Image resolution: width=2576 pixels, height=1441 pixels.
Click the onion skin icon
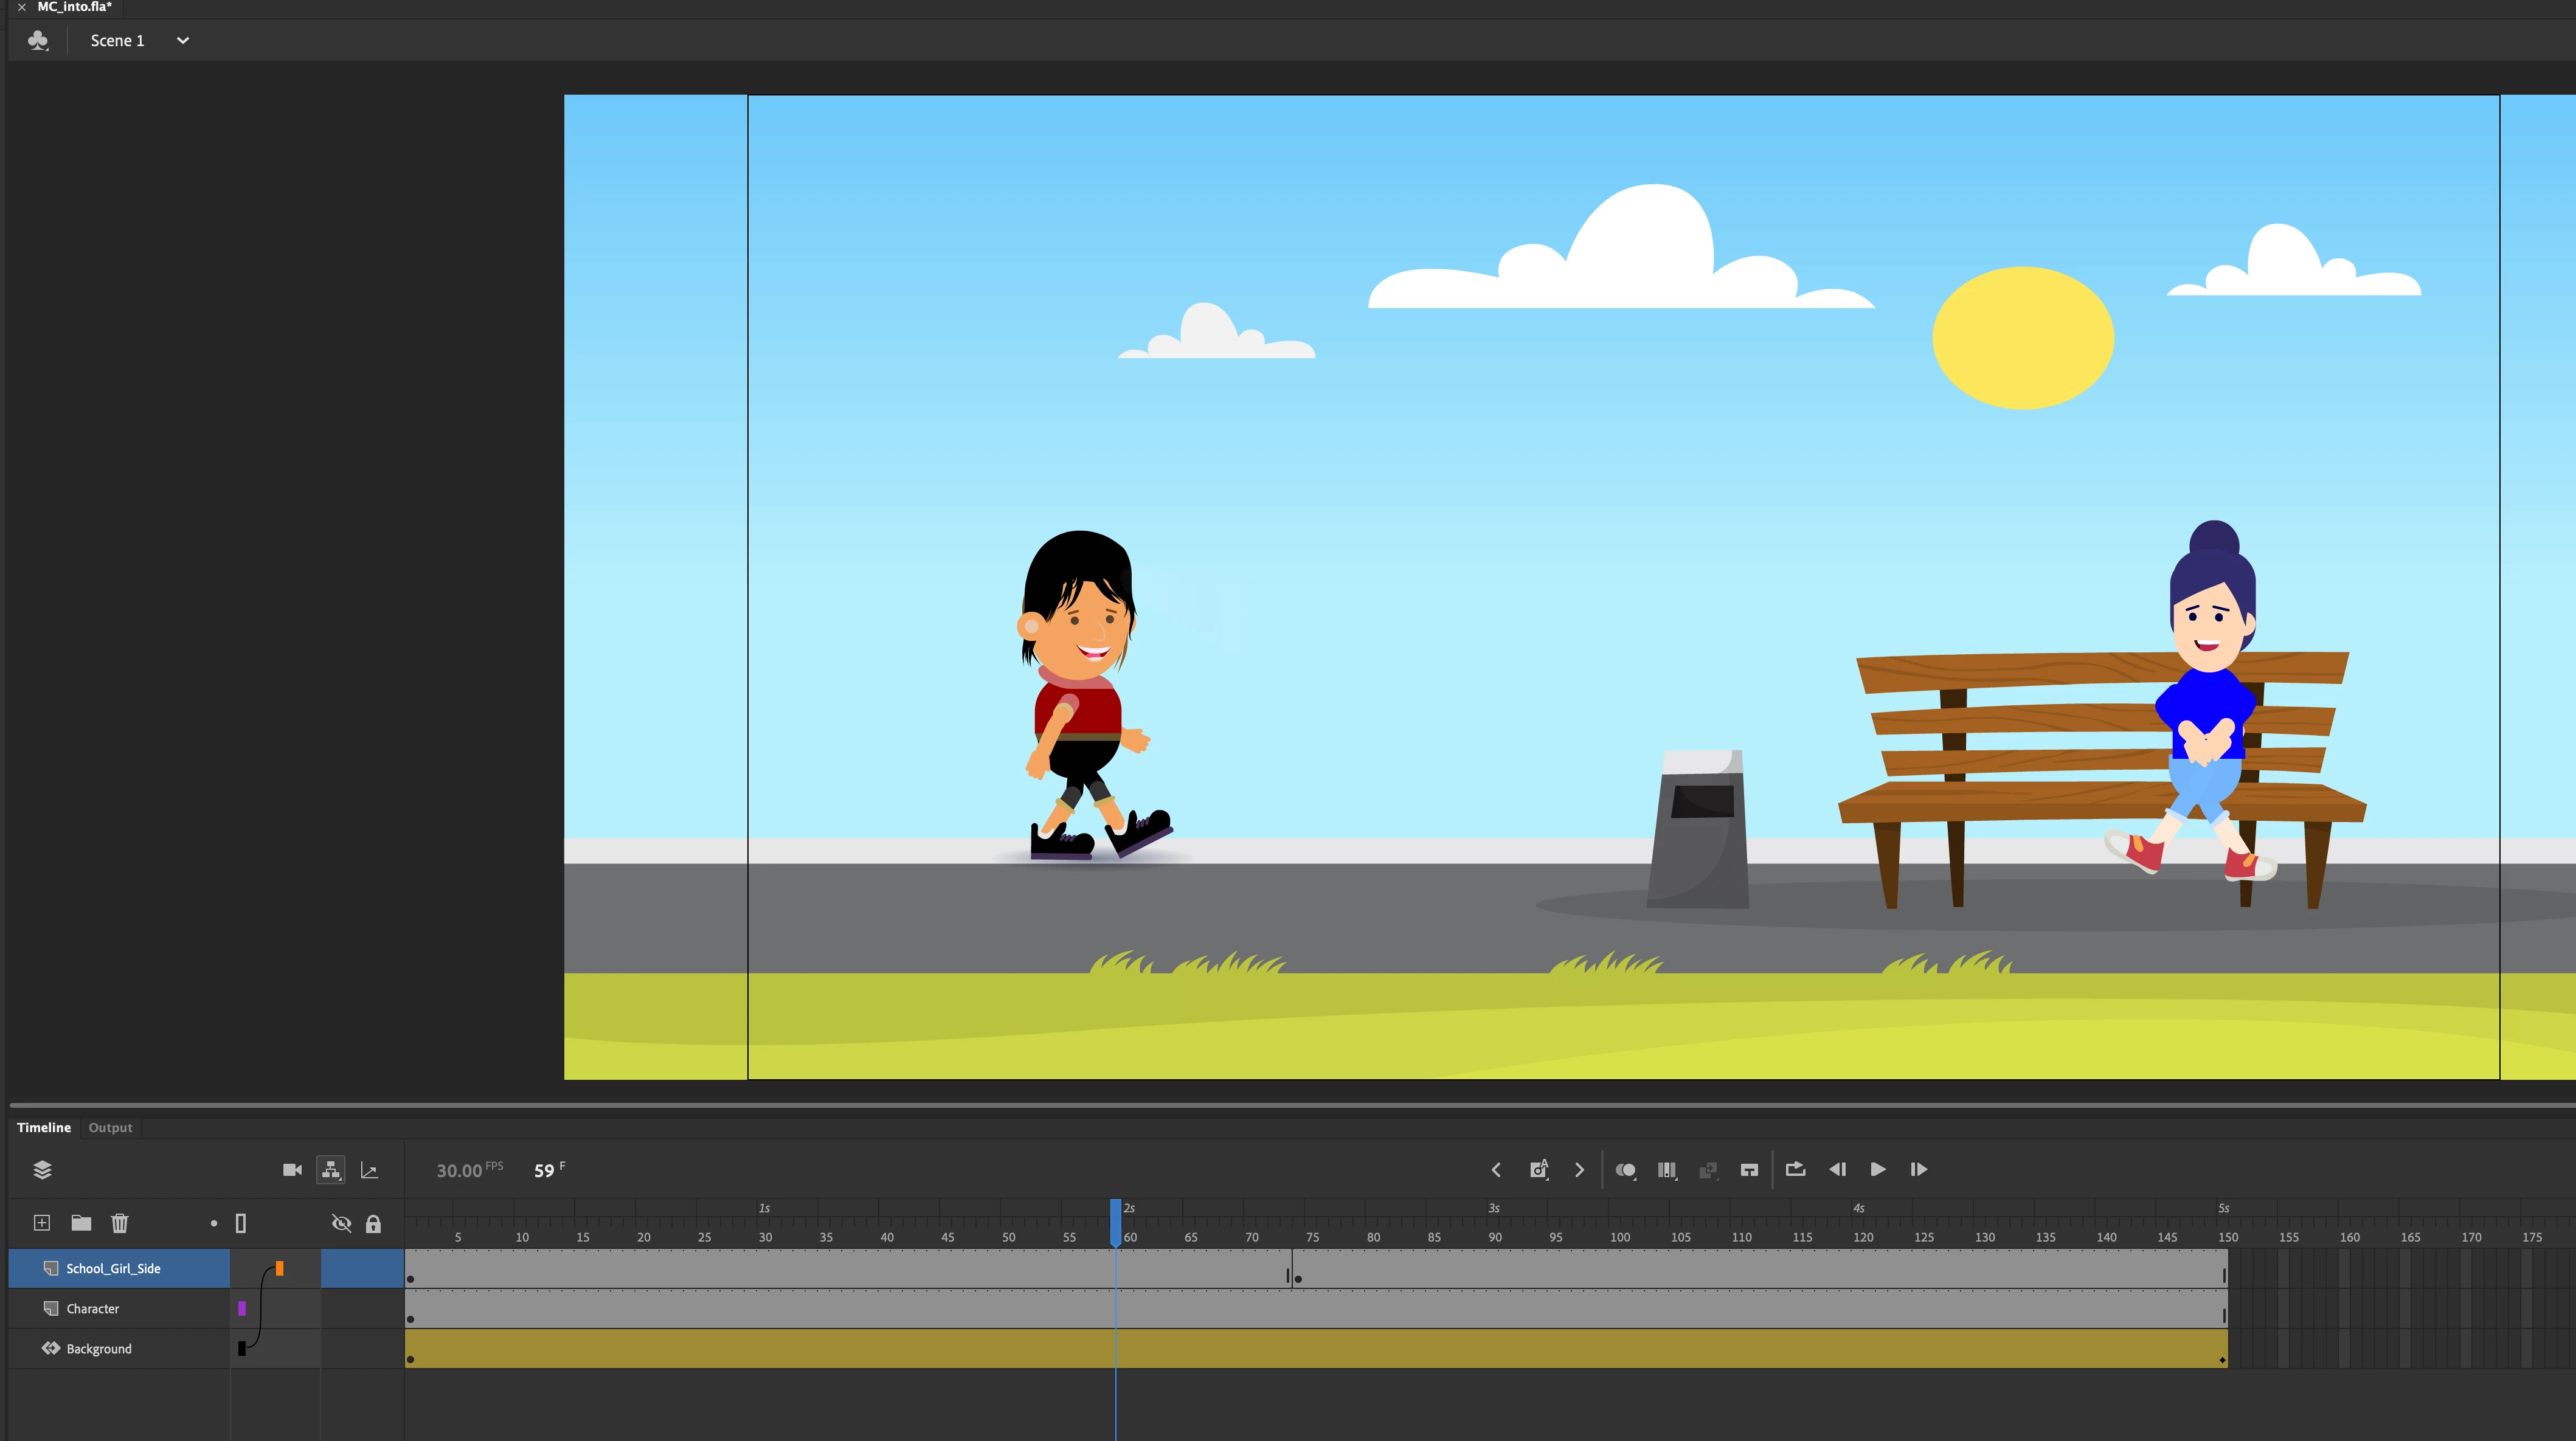pos(1625,1170)
